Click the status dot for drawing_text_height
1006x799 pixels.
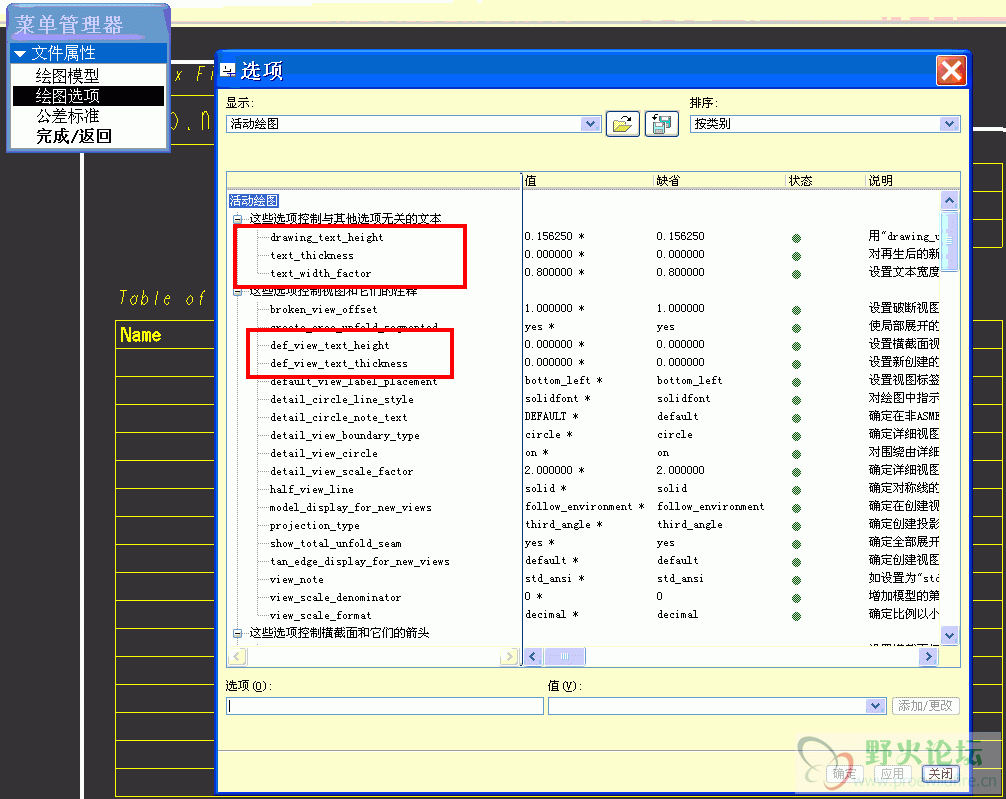tap(796, 238)
